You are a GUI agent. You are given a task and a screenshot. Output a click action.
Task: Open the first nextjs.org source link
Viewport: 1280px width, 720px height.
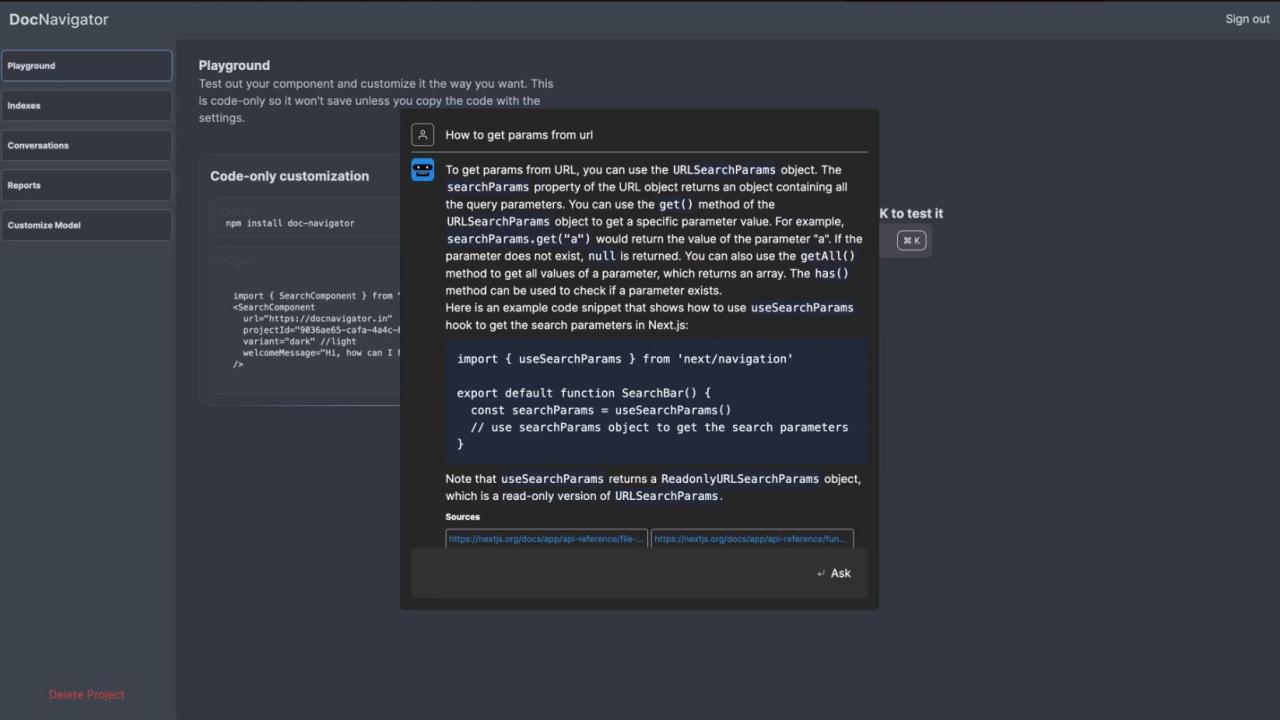(546, 539)
